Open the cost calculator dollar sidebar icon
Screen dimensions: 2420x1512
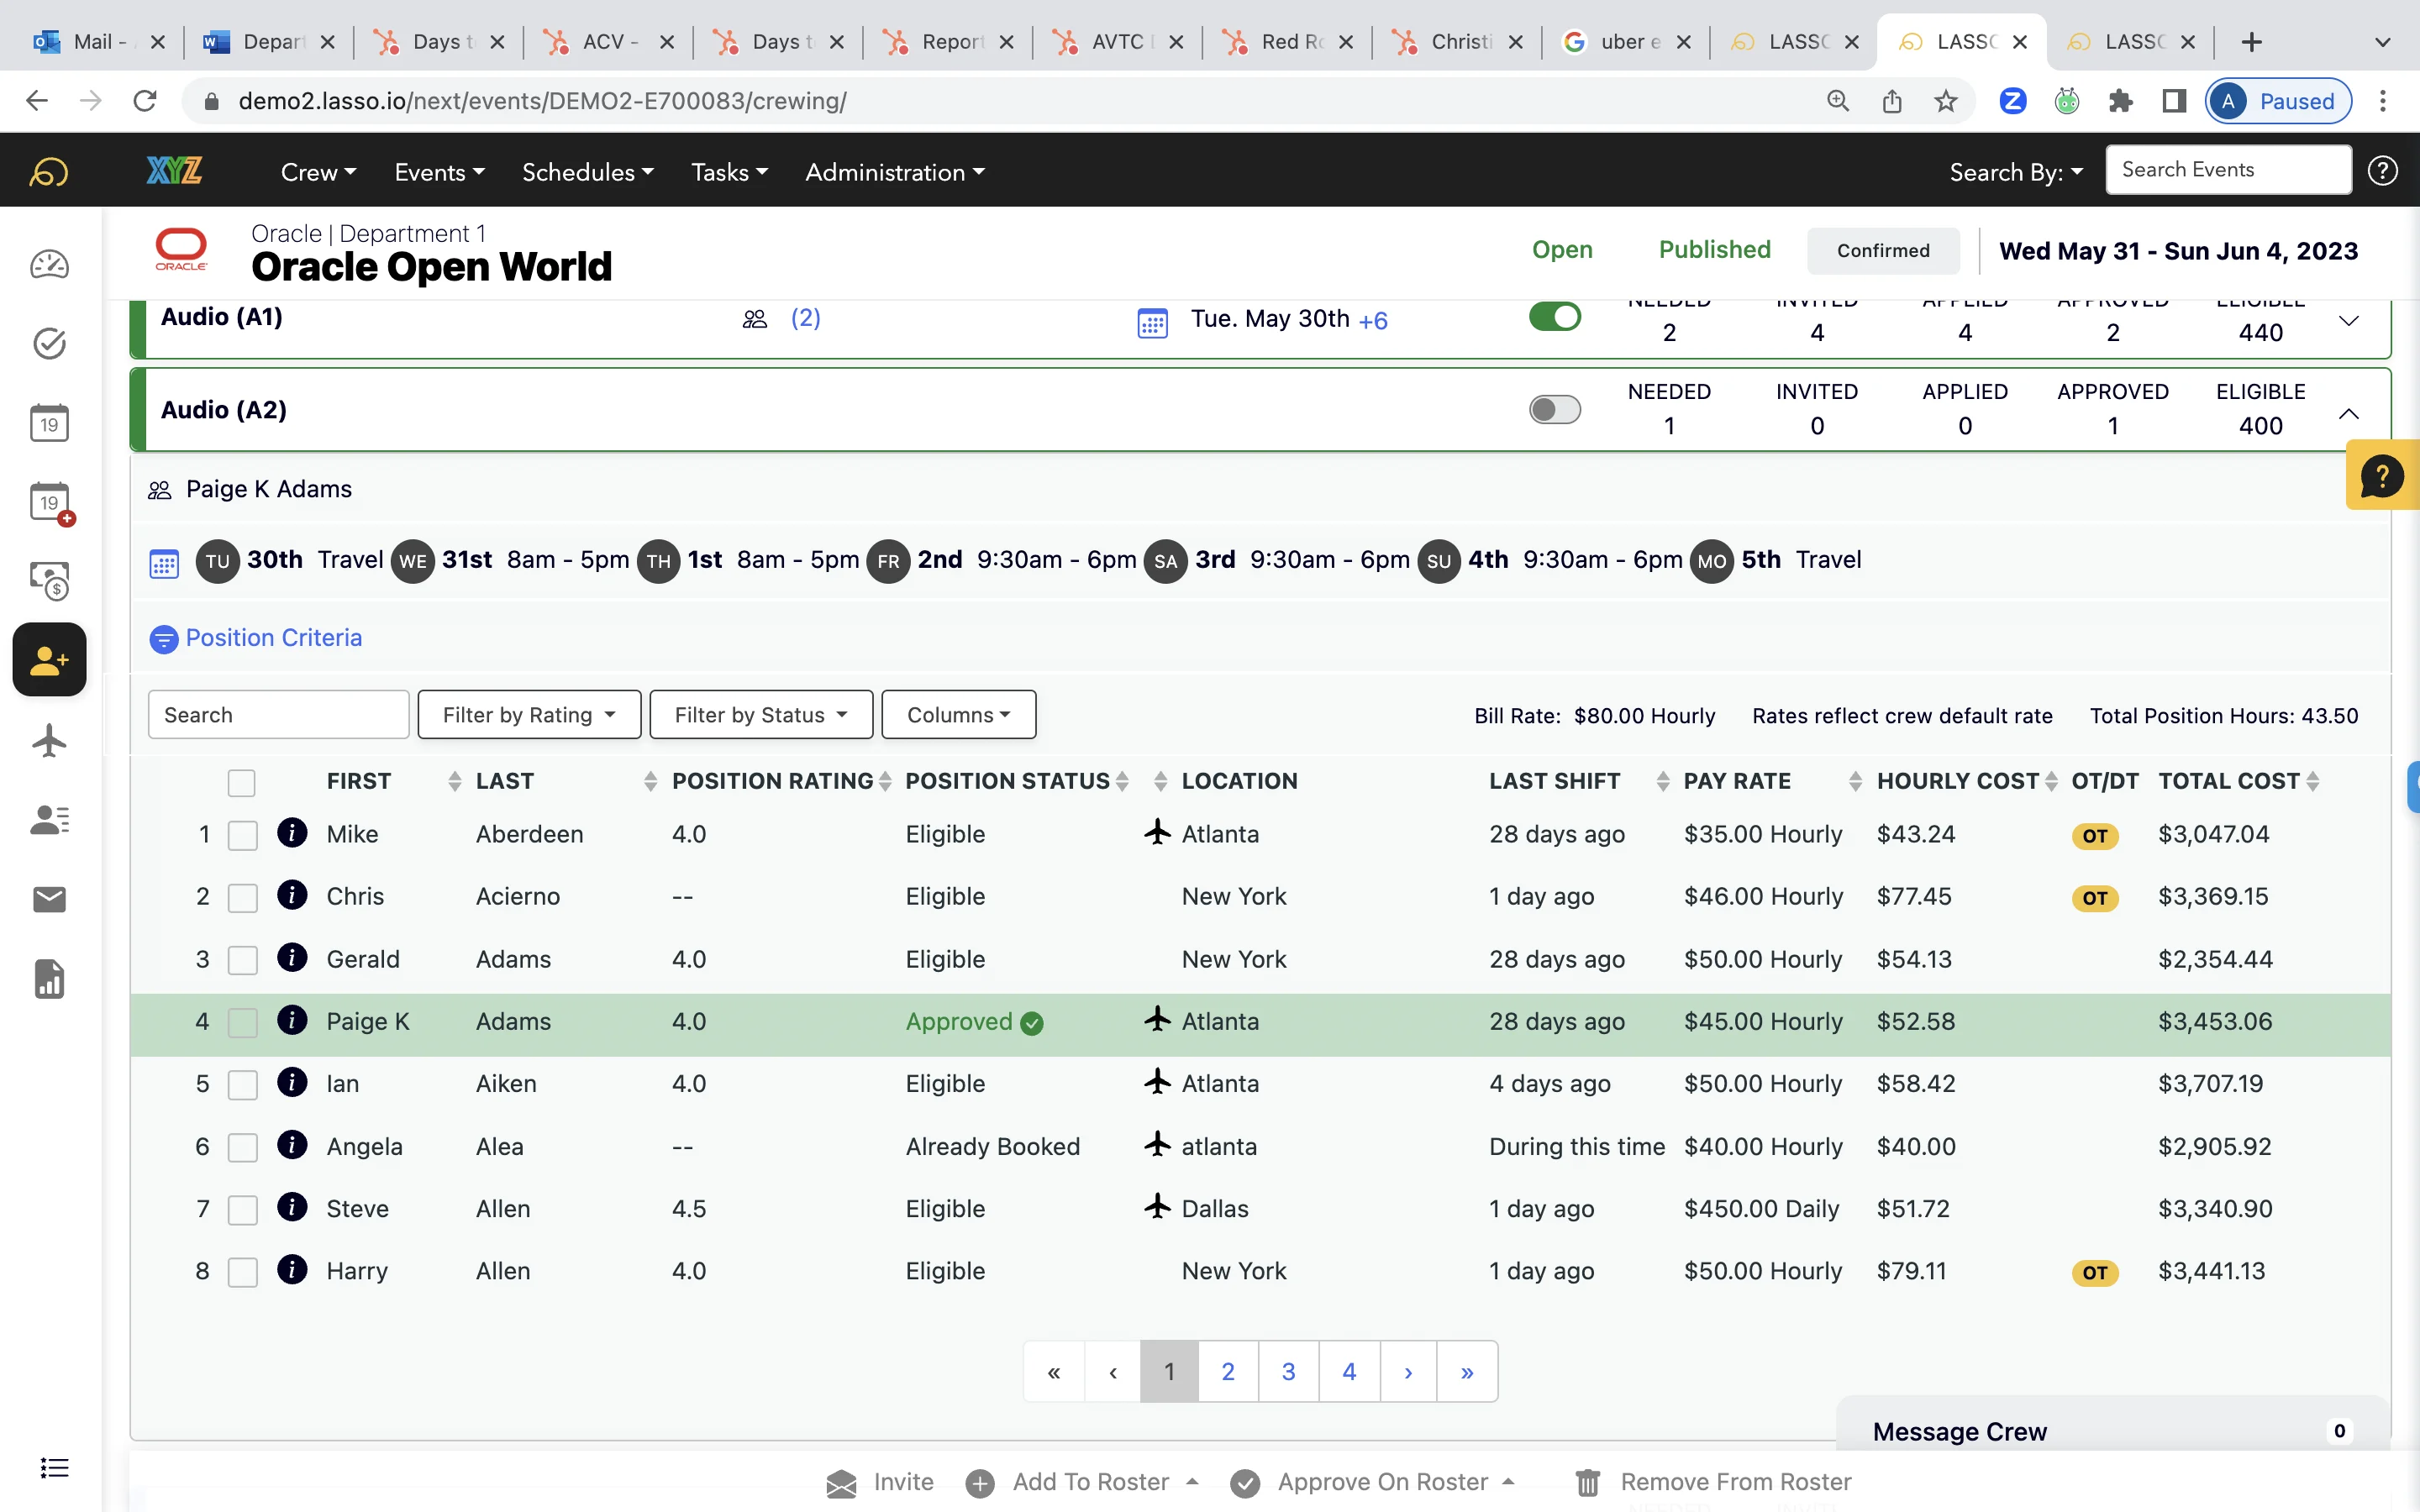(x=49, y=580)
